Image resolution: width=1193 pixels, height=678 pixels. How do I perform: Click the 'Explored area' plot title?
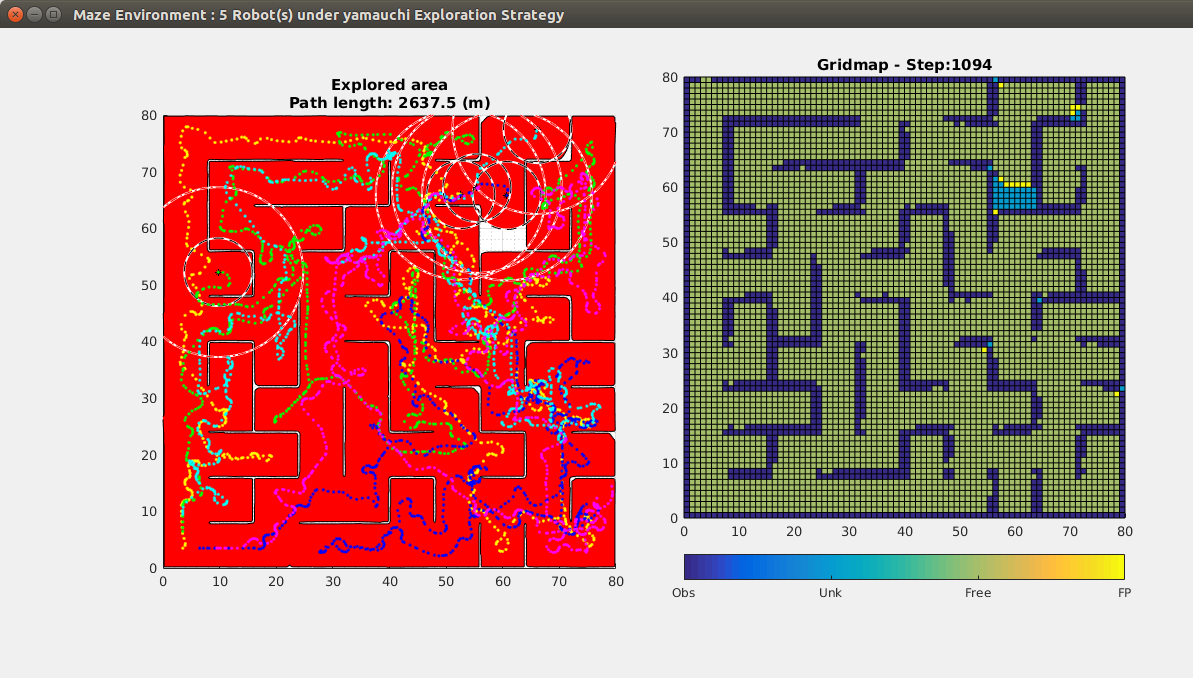click(x=389, y=84)
